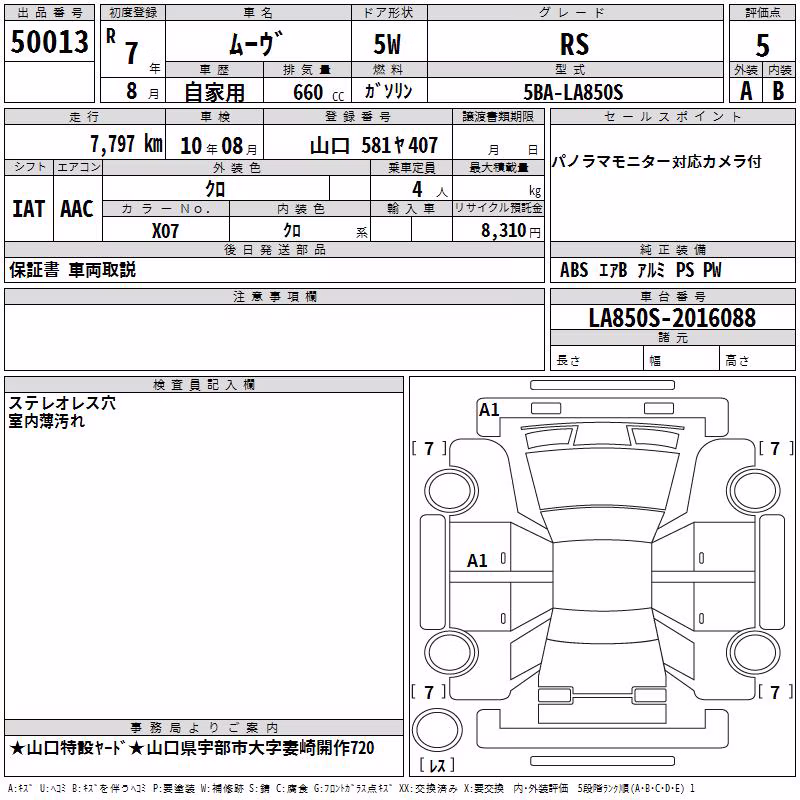The width and height of the screenshot is (800, 800).
Task: Select the car name ムーヴ
Action: tap(256, 43)
